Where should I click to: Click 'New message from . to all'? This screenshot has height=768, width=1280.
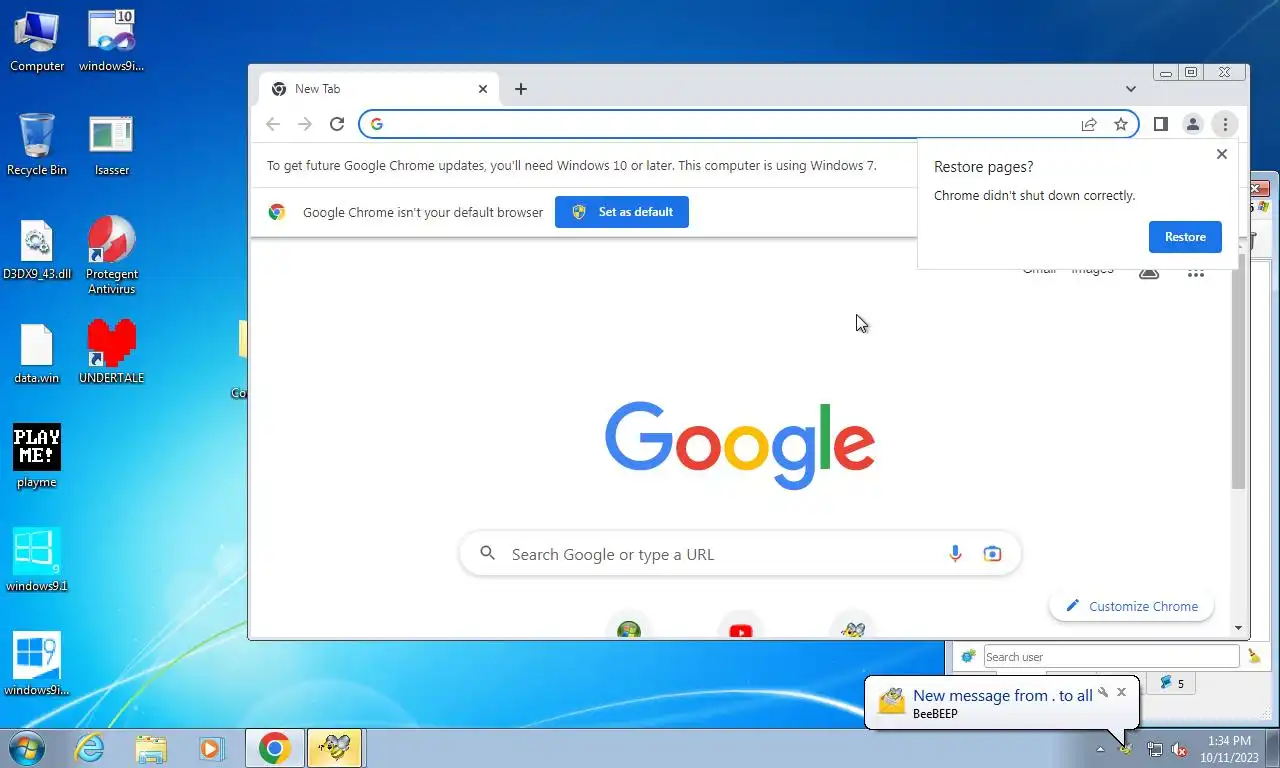point(1003,696)
